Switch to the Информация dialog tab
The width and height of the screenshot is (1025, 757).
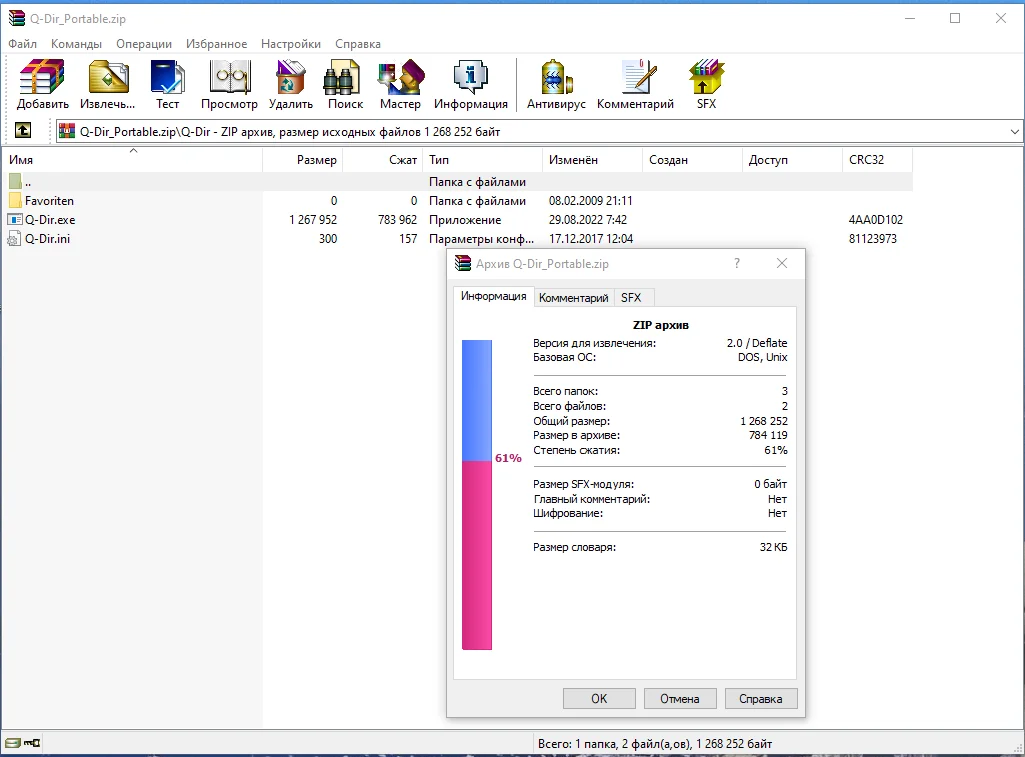coord(493,296)
